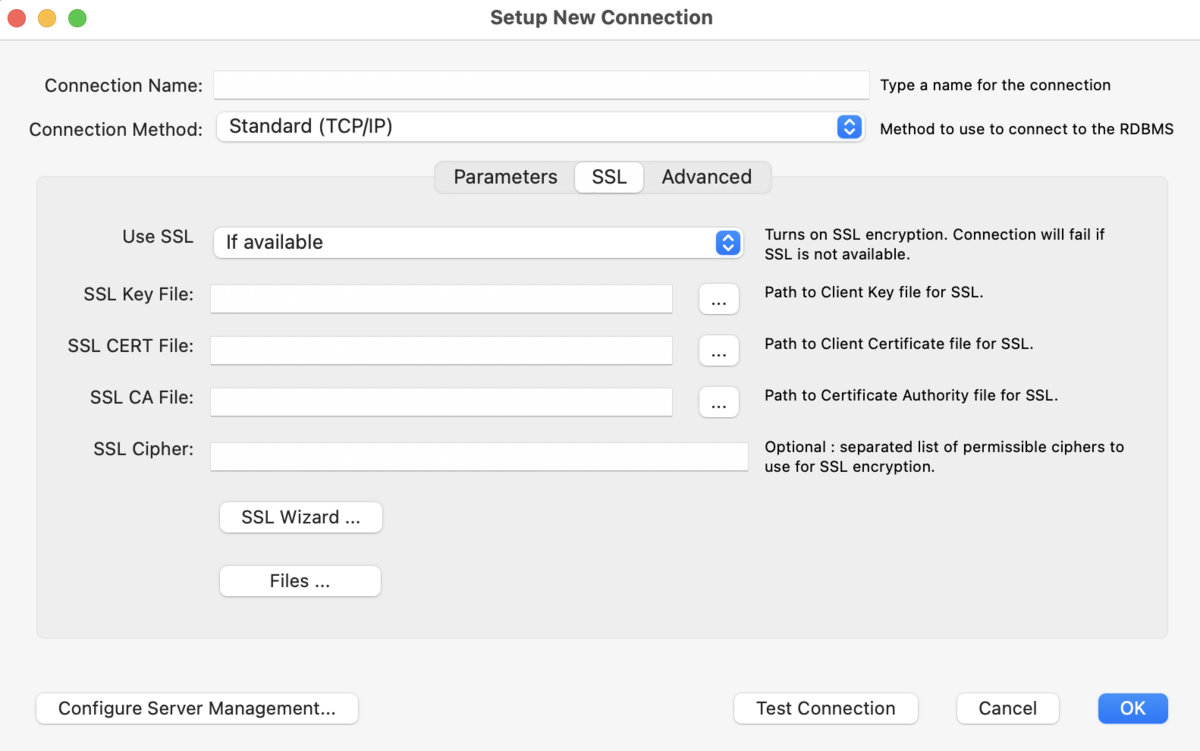The image size is (1200, 751).
Task: Click into the SSL Key File field
Action: [x=441, y=298]
